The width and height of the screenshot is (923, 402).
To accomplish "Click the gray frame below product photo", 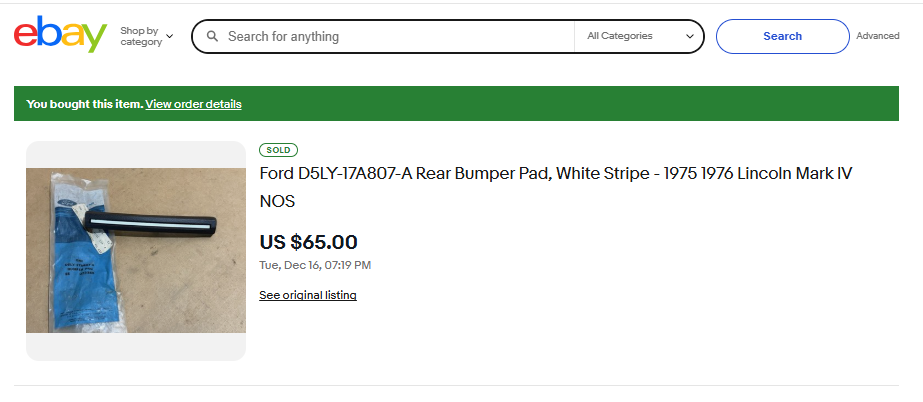I will [135, 346].
